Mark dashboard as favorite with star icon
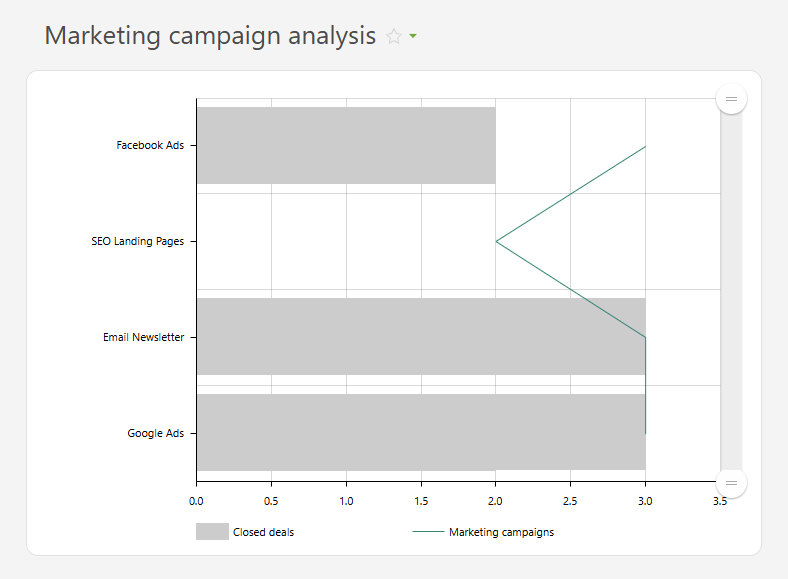The image size is (788, 579). 393,36
